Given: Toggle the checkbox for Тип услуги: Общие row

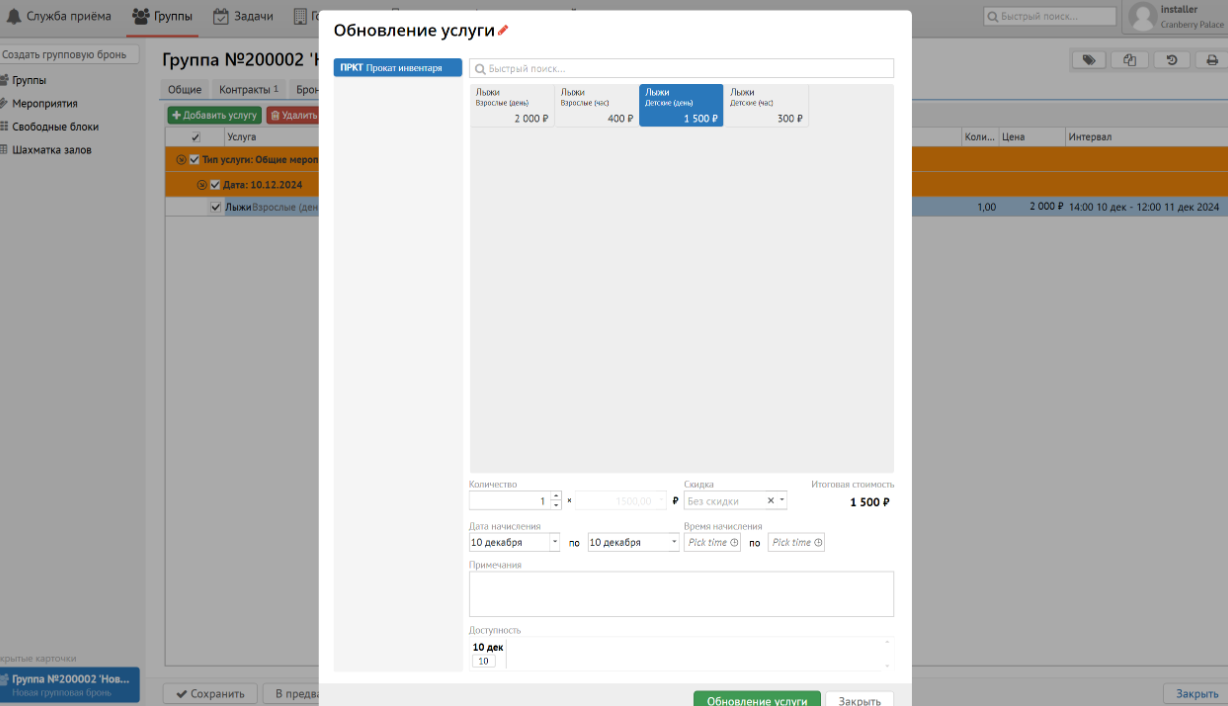Looking at the screenshot, I should [x=194, y=160].
